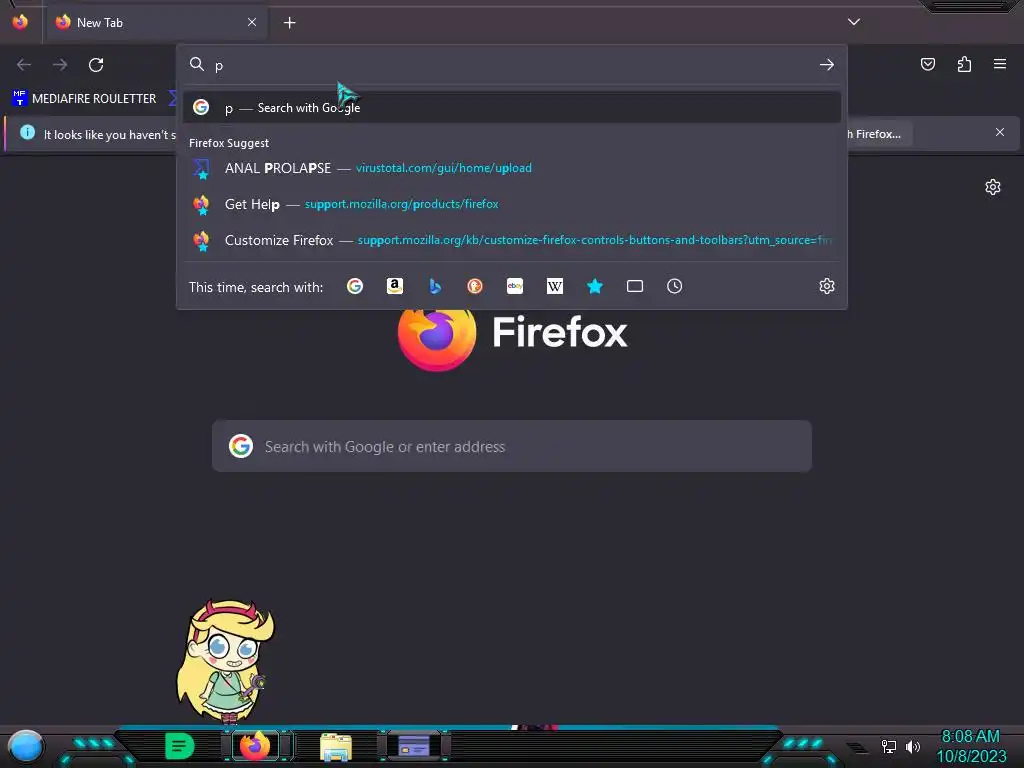1024x768 pixels.
Task: Search this time with Bing
Action: click(435, 286)
